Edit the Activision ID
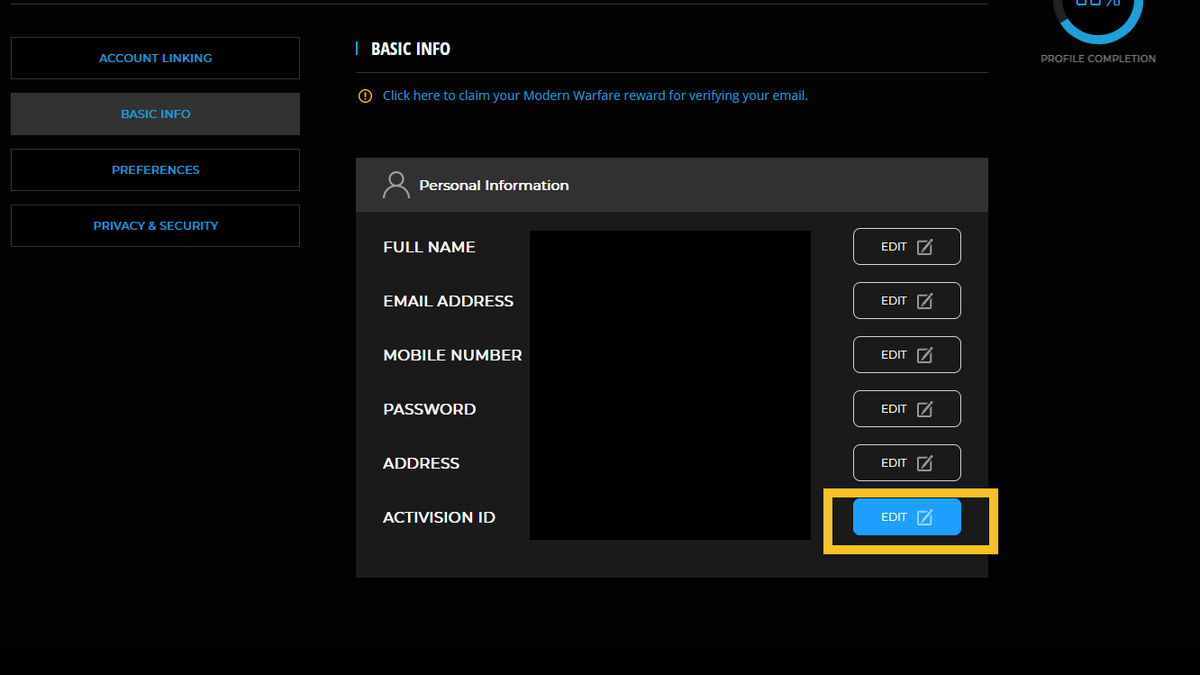Screen dimensions: 1200x675 pyautogui.click(x=907, y=517)
